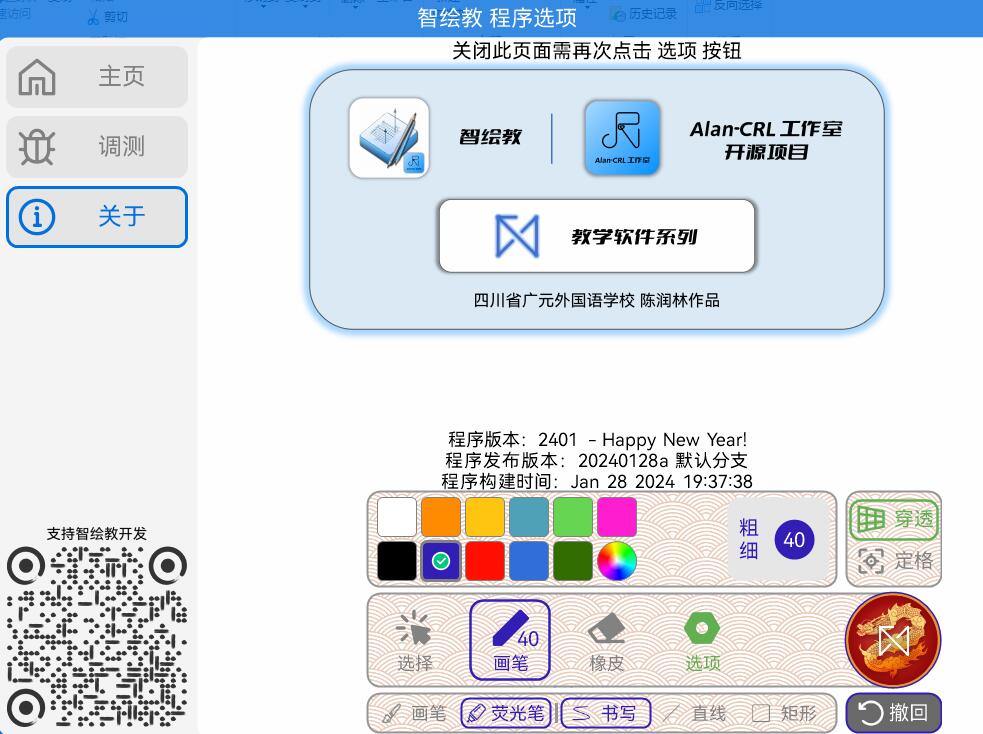Image resolution: width=983 pixels, height=734 pixels.
Task: Select the 画笔 pen tool with size 40
Action: (x=510, y=640)
